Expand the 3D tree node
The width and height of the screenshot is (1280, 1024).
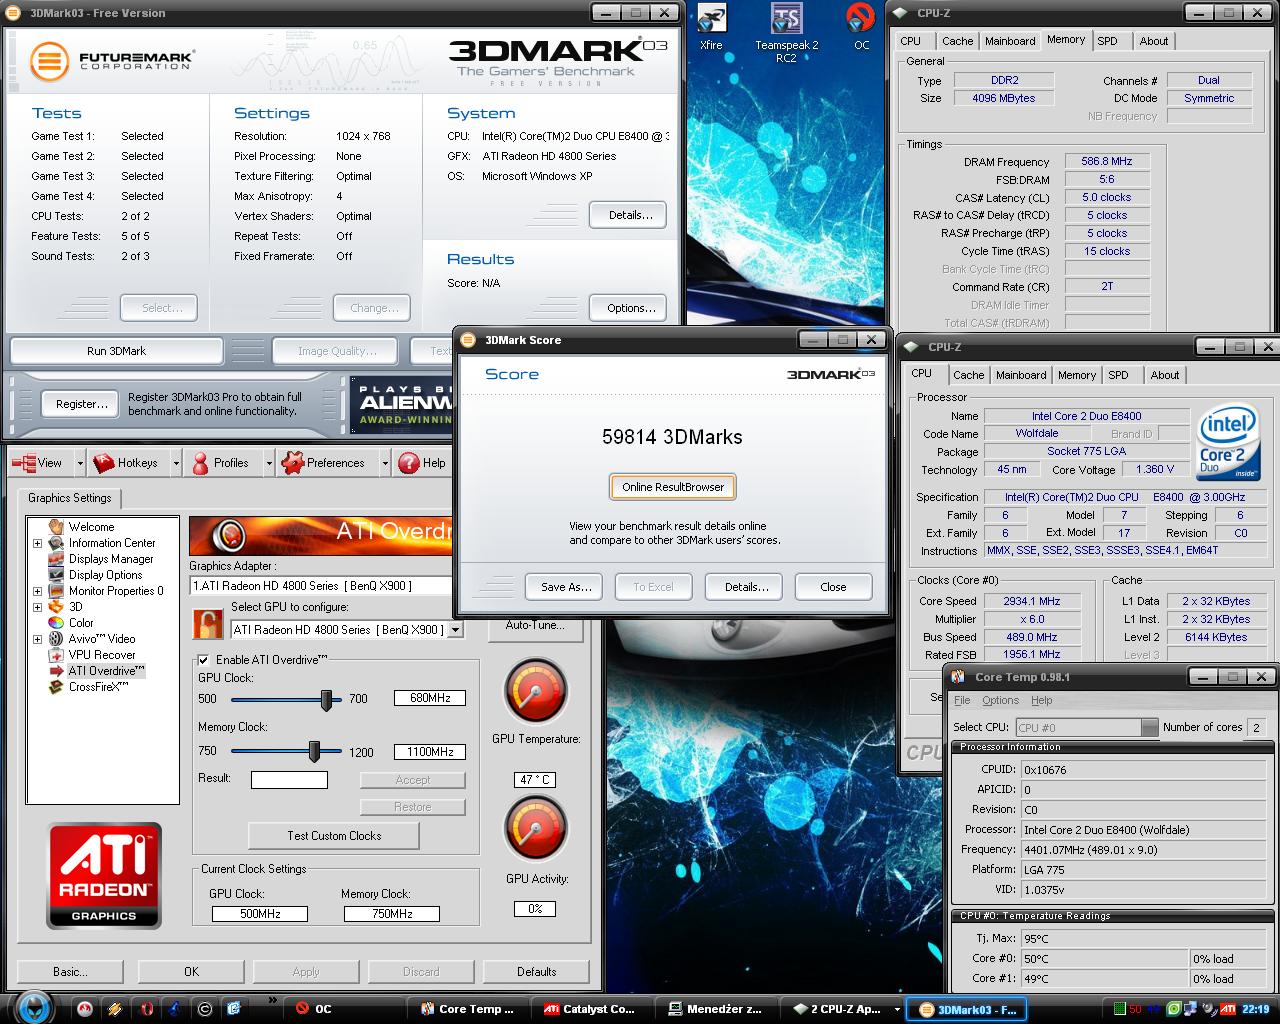(38, 607)
